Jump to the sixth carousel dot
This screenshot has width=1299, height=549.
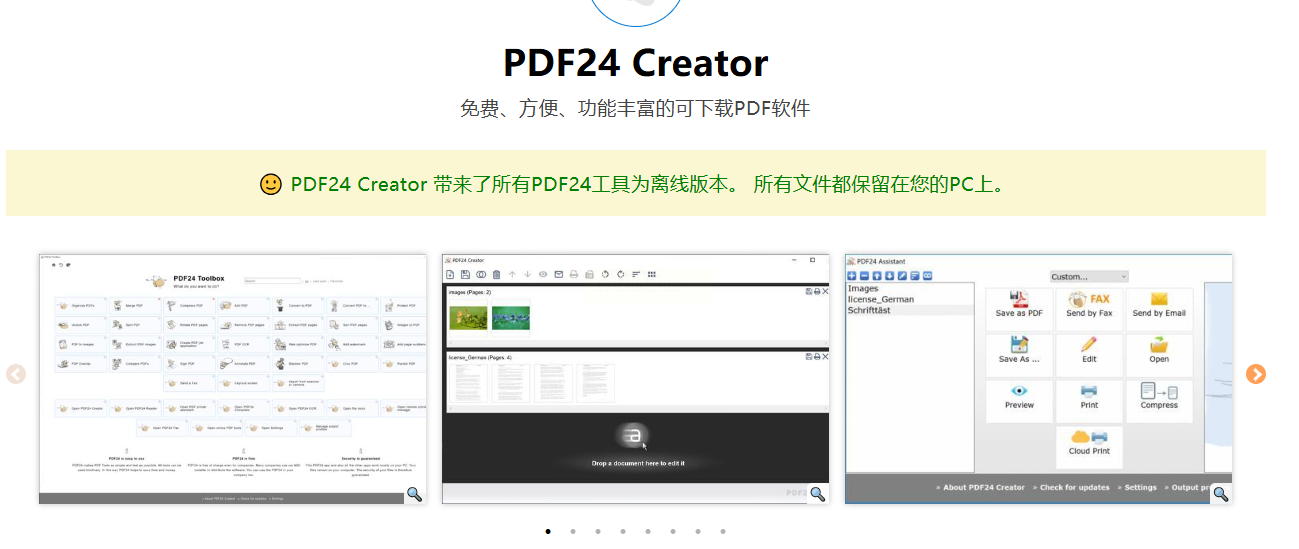[673, 532]
